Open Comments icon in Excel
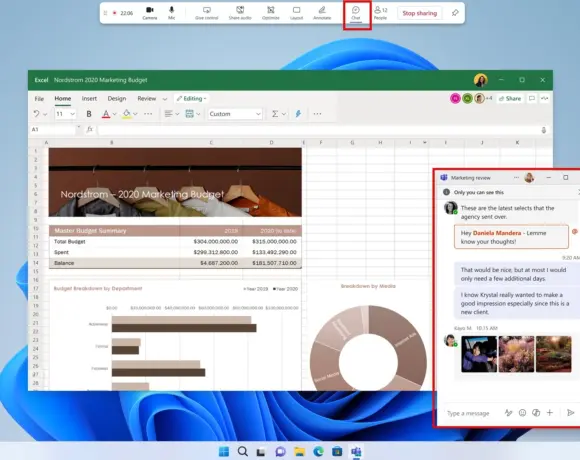580x460 pixels. tap(532, 98)
